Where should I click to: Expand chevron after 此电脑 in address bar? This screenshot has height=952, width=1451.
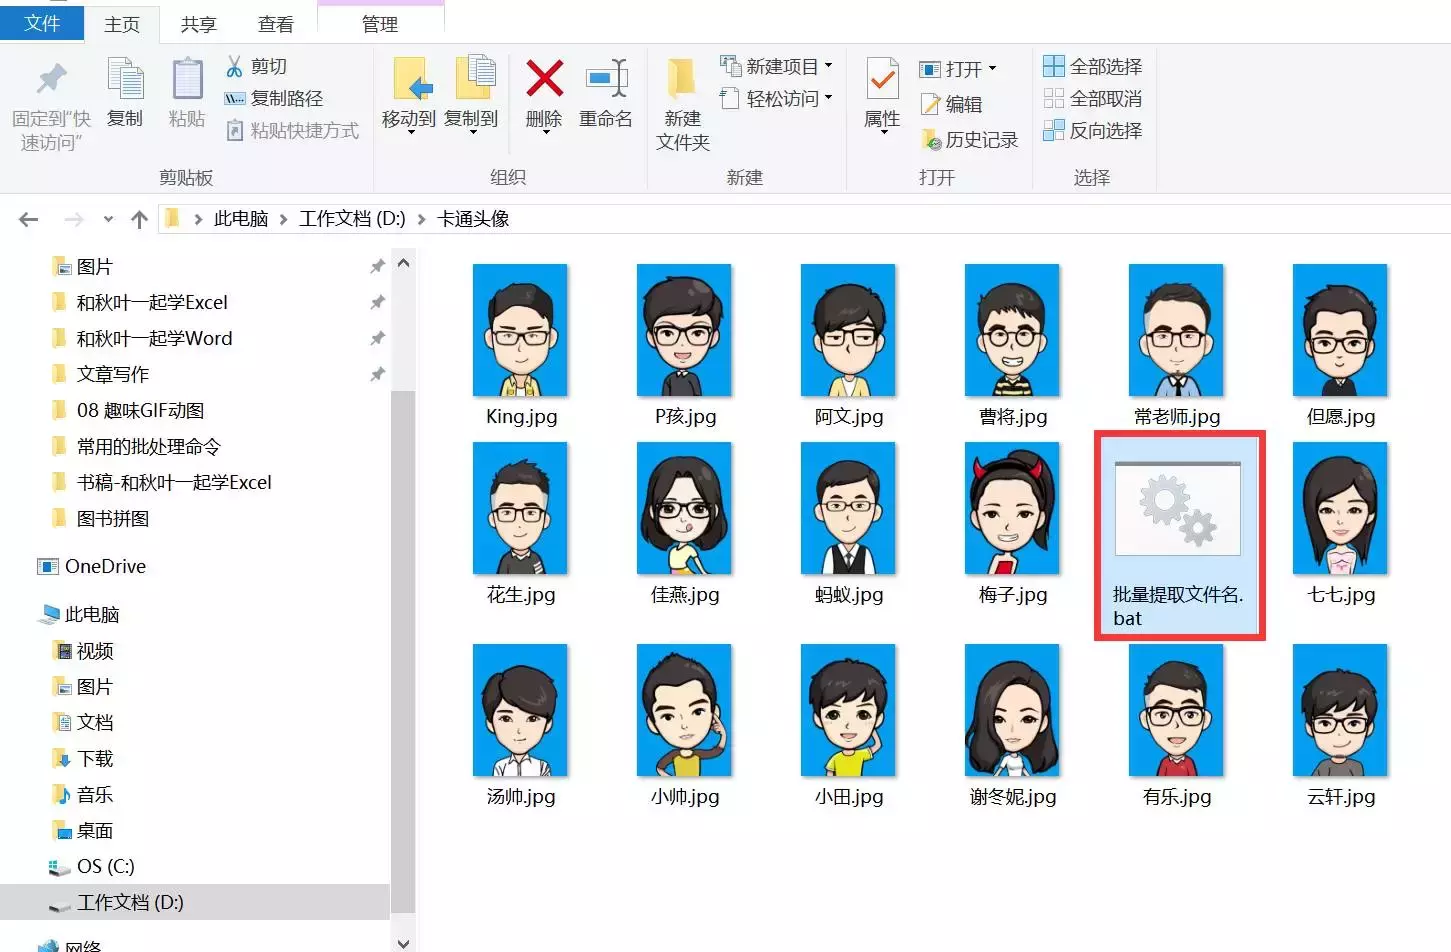coord(284,219)
